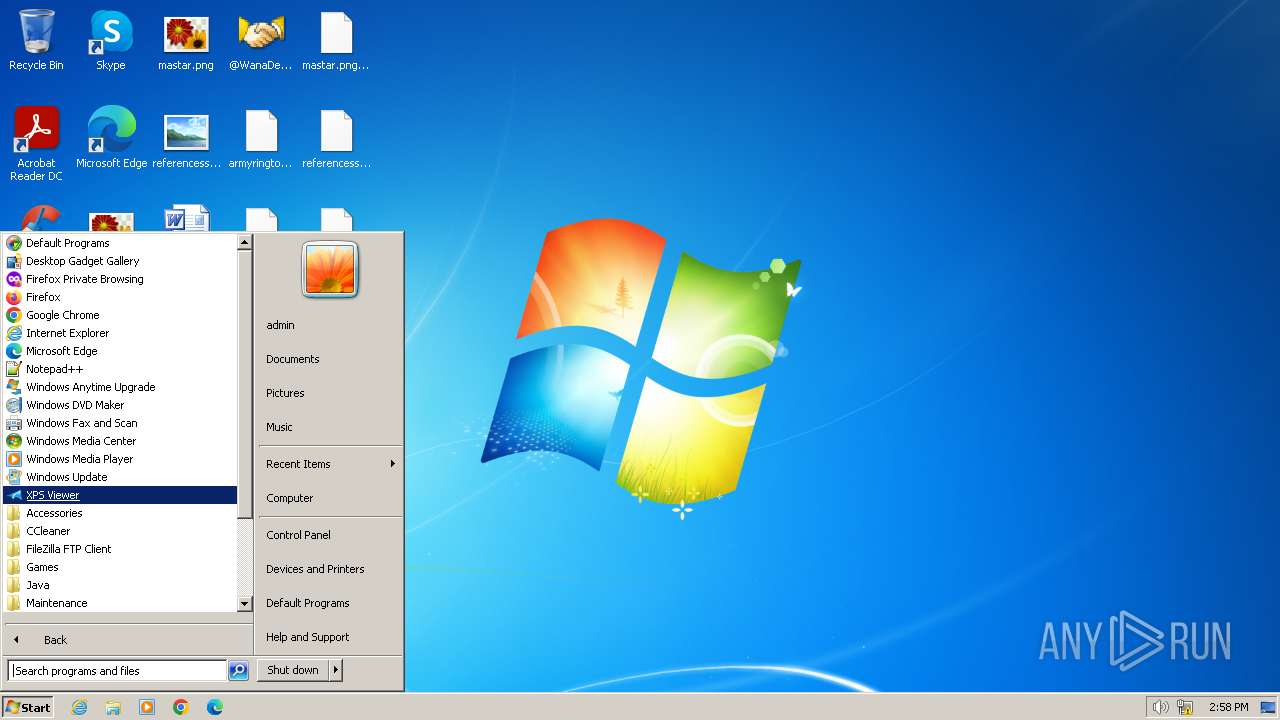Select the armyringto... desktop file

click(x=261, y=138)
